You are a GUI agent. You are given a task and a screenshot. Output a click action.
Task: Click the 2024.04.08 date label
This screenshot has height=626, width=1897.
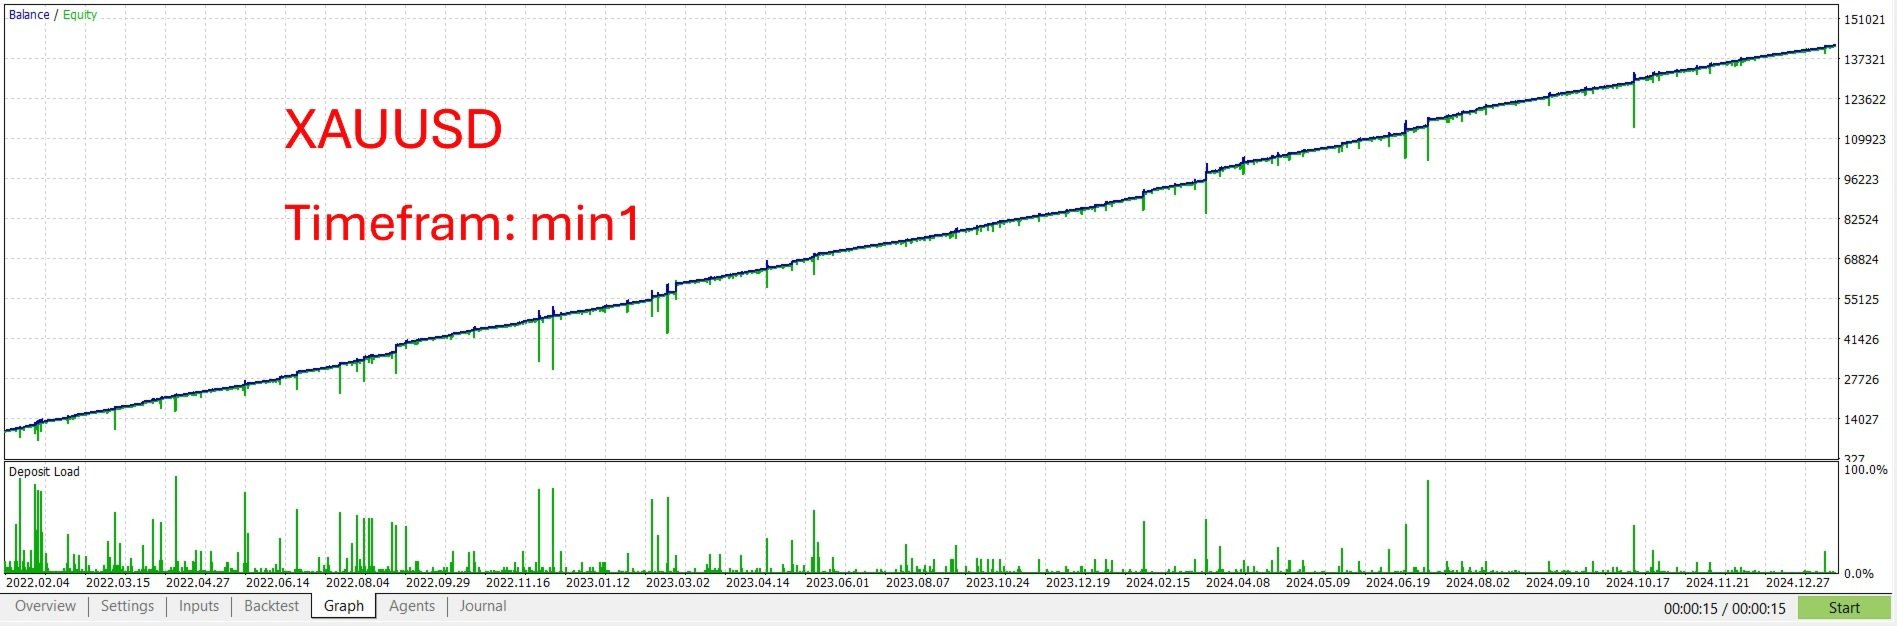[1238, 583]
